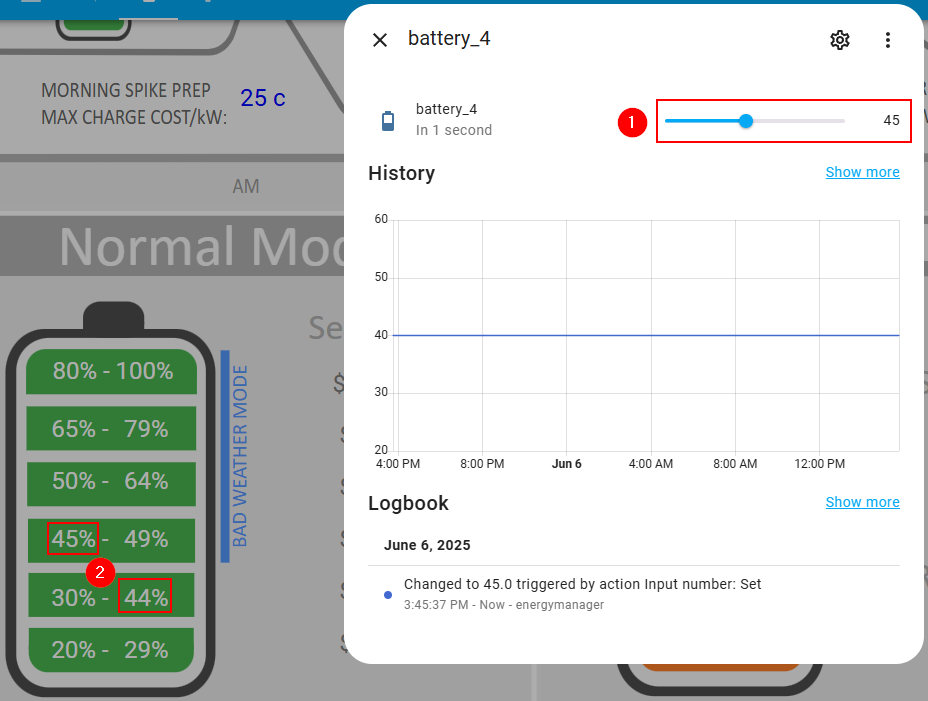The image size is (928, 701).
Task: Select the 45% - 49% battery segment
Action: point(111,539)
